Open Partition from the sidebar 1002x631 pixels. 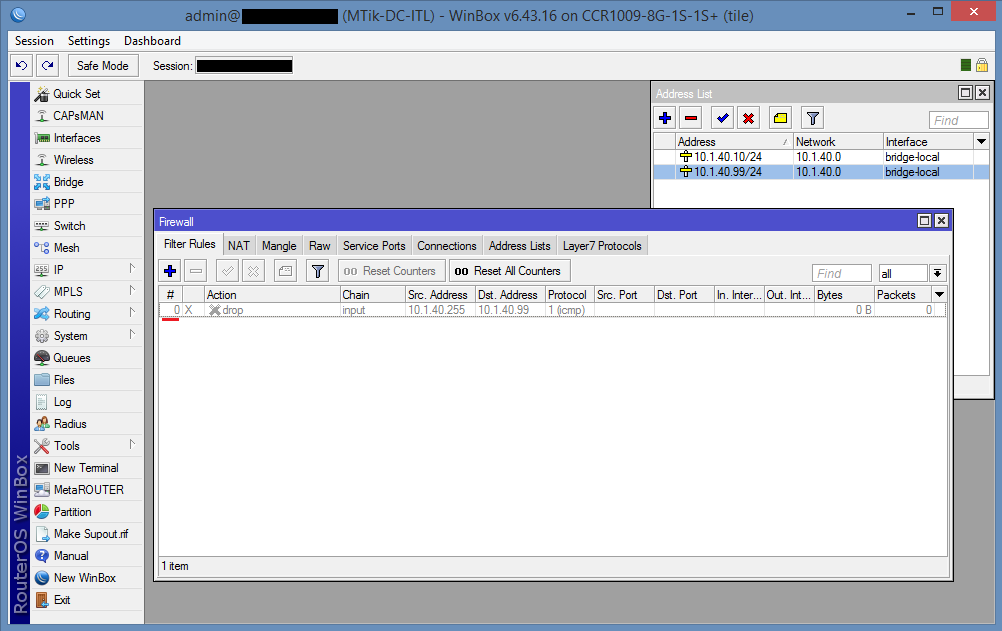pos(87,512)
